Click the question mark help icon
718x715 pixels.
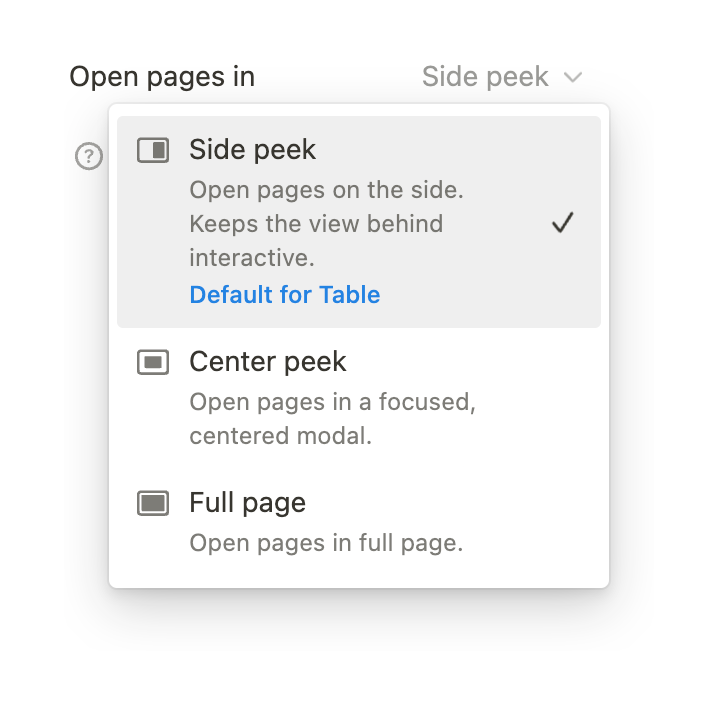coord(90,156)
